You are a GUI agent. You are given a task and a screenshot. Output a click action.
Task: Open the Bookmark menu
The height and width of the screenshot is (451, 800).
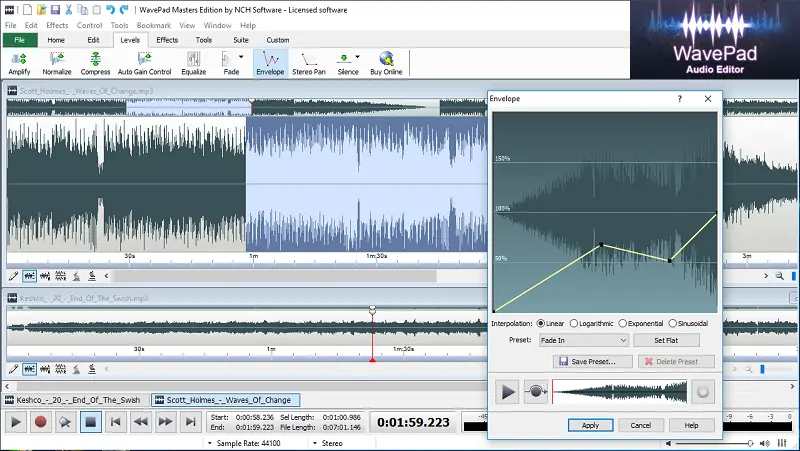tap(152, 24)
